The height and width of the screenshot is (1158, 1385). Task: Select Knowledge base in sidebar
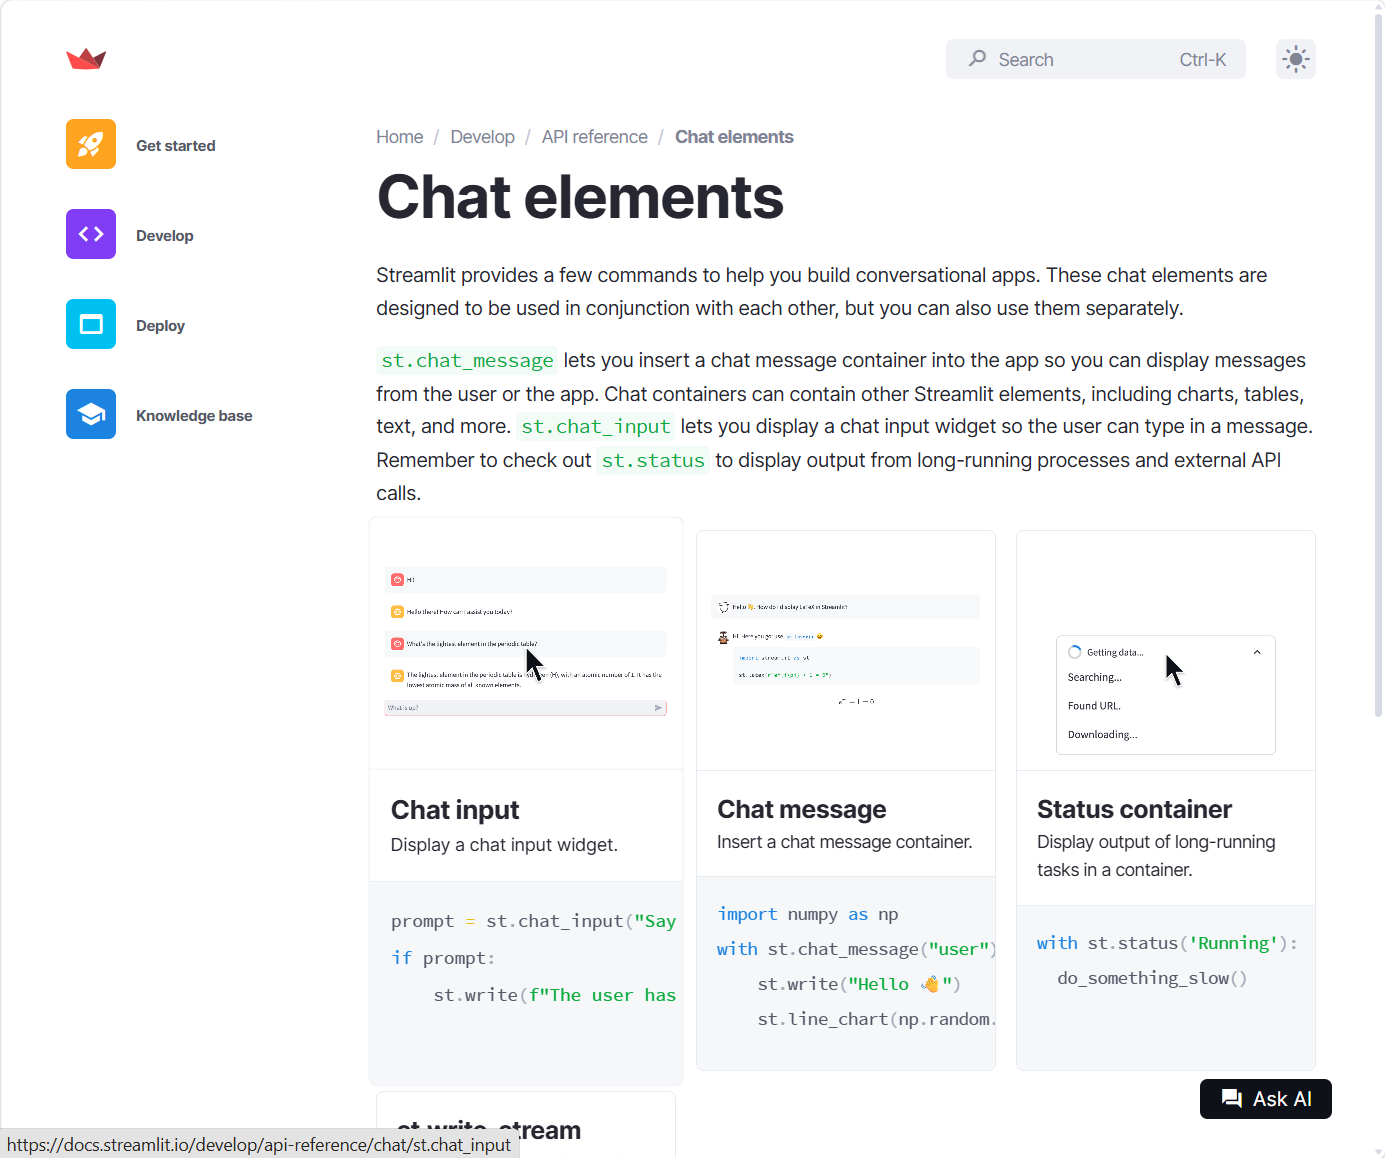tap(194, 416)
